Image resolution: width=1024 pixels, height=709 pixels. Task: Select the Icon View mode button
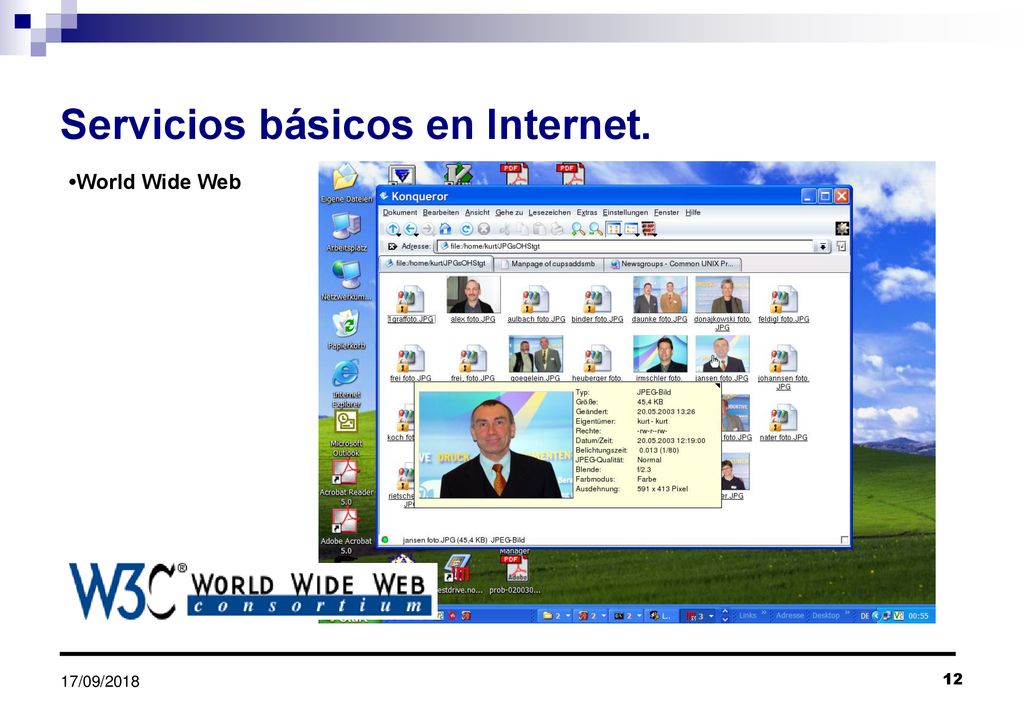[614, 229]
